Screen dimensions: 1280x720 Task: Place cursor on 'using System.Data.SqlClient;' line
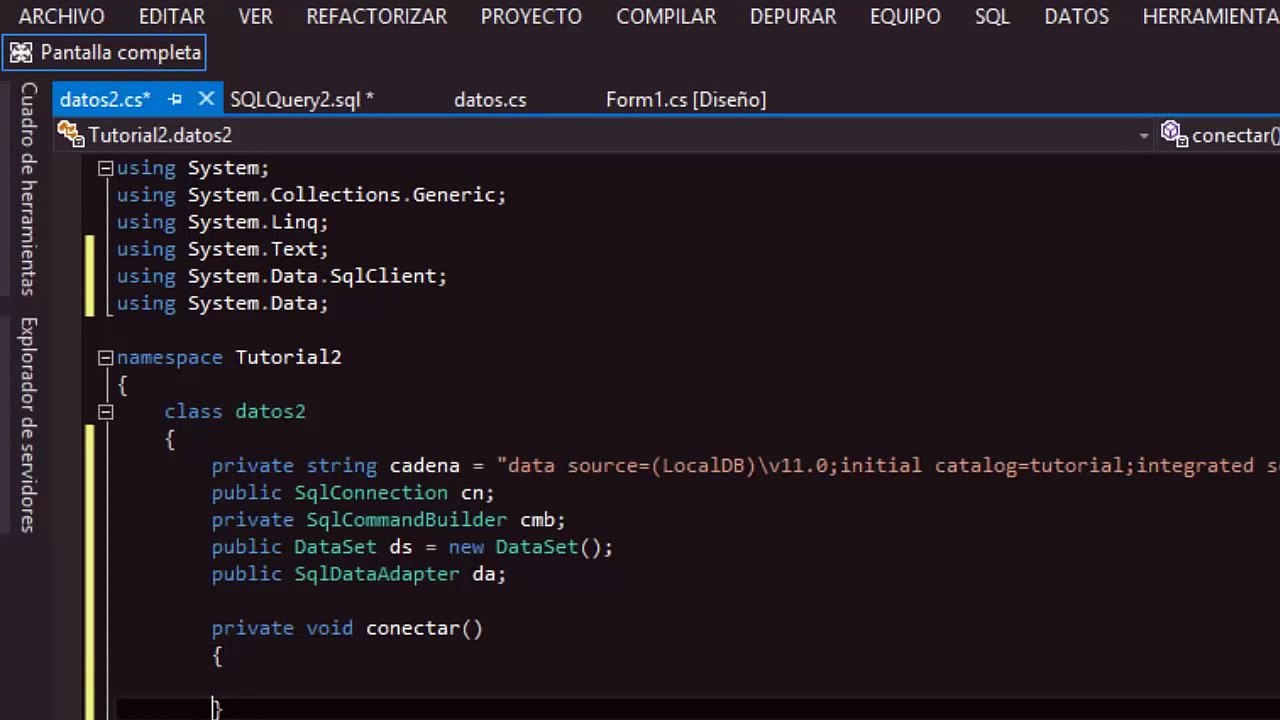[281, 276]
